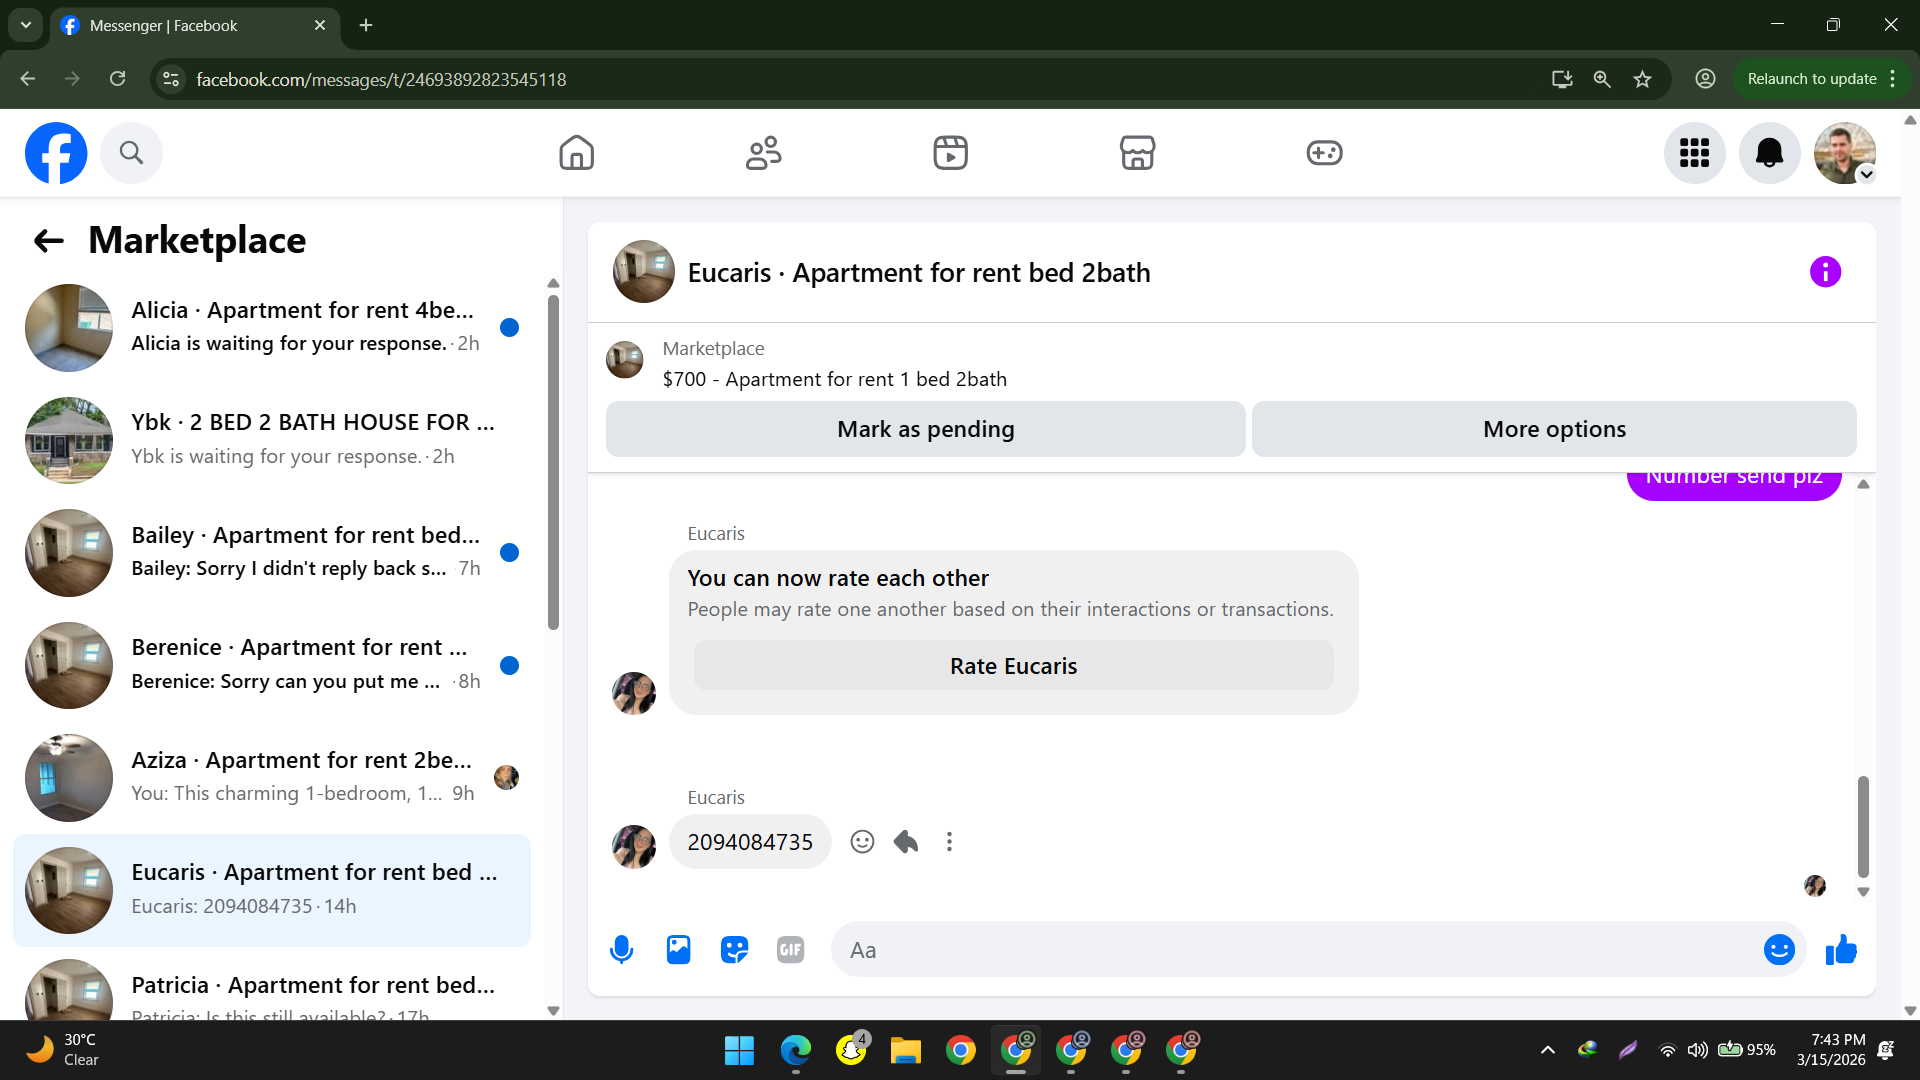The width and height of the screenshot is (1920, 1080).
Task: Click Alicia's conversation avatar
Action: pos(69,328)
